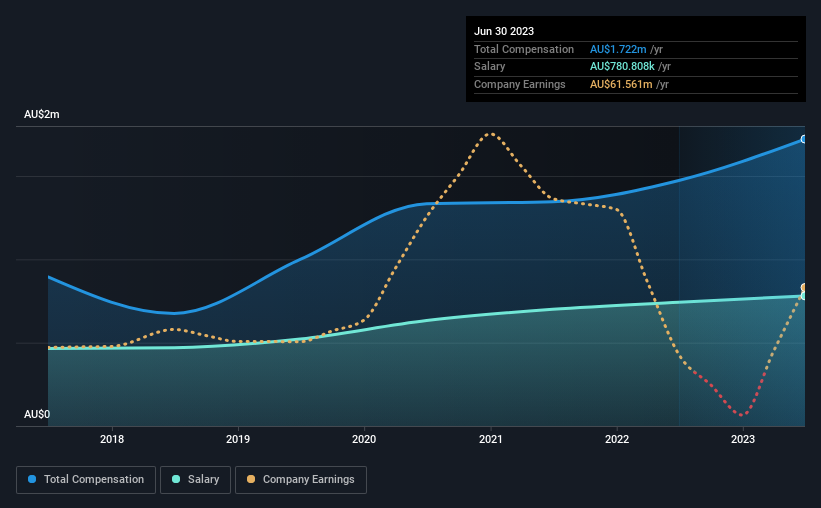Click the 2019 x-axis label
The width and height of the screenshot is (821, 508).
tap(238, 439)
